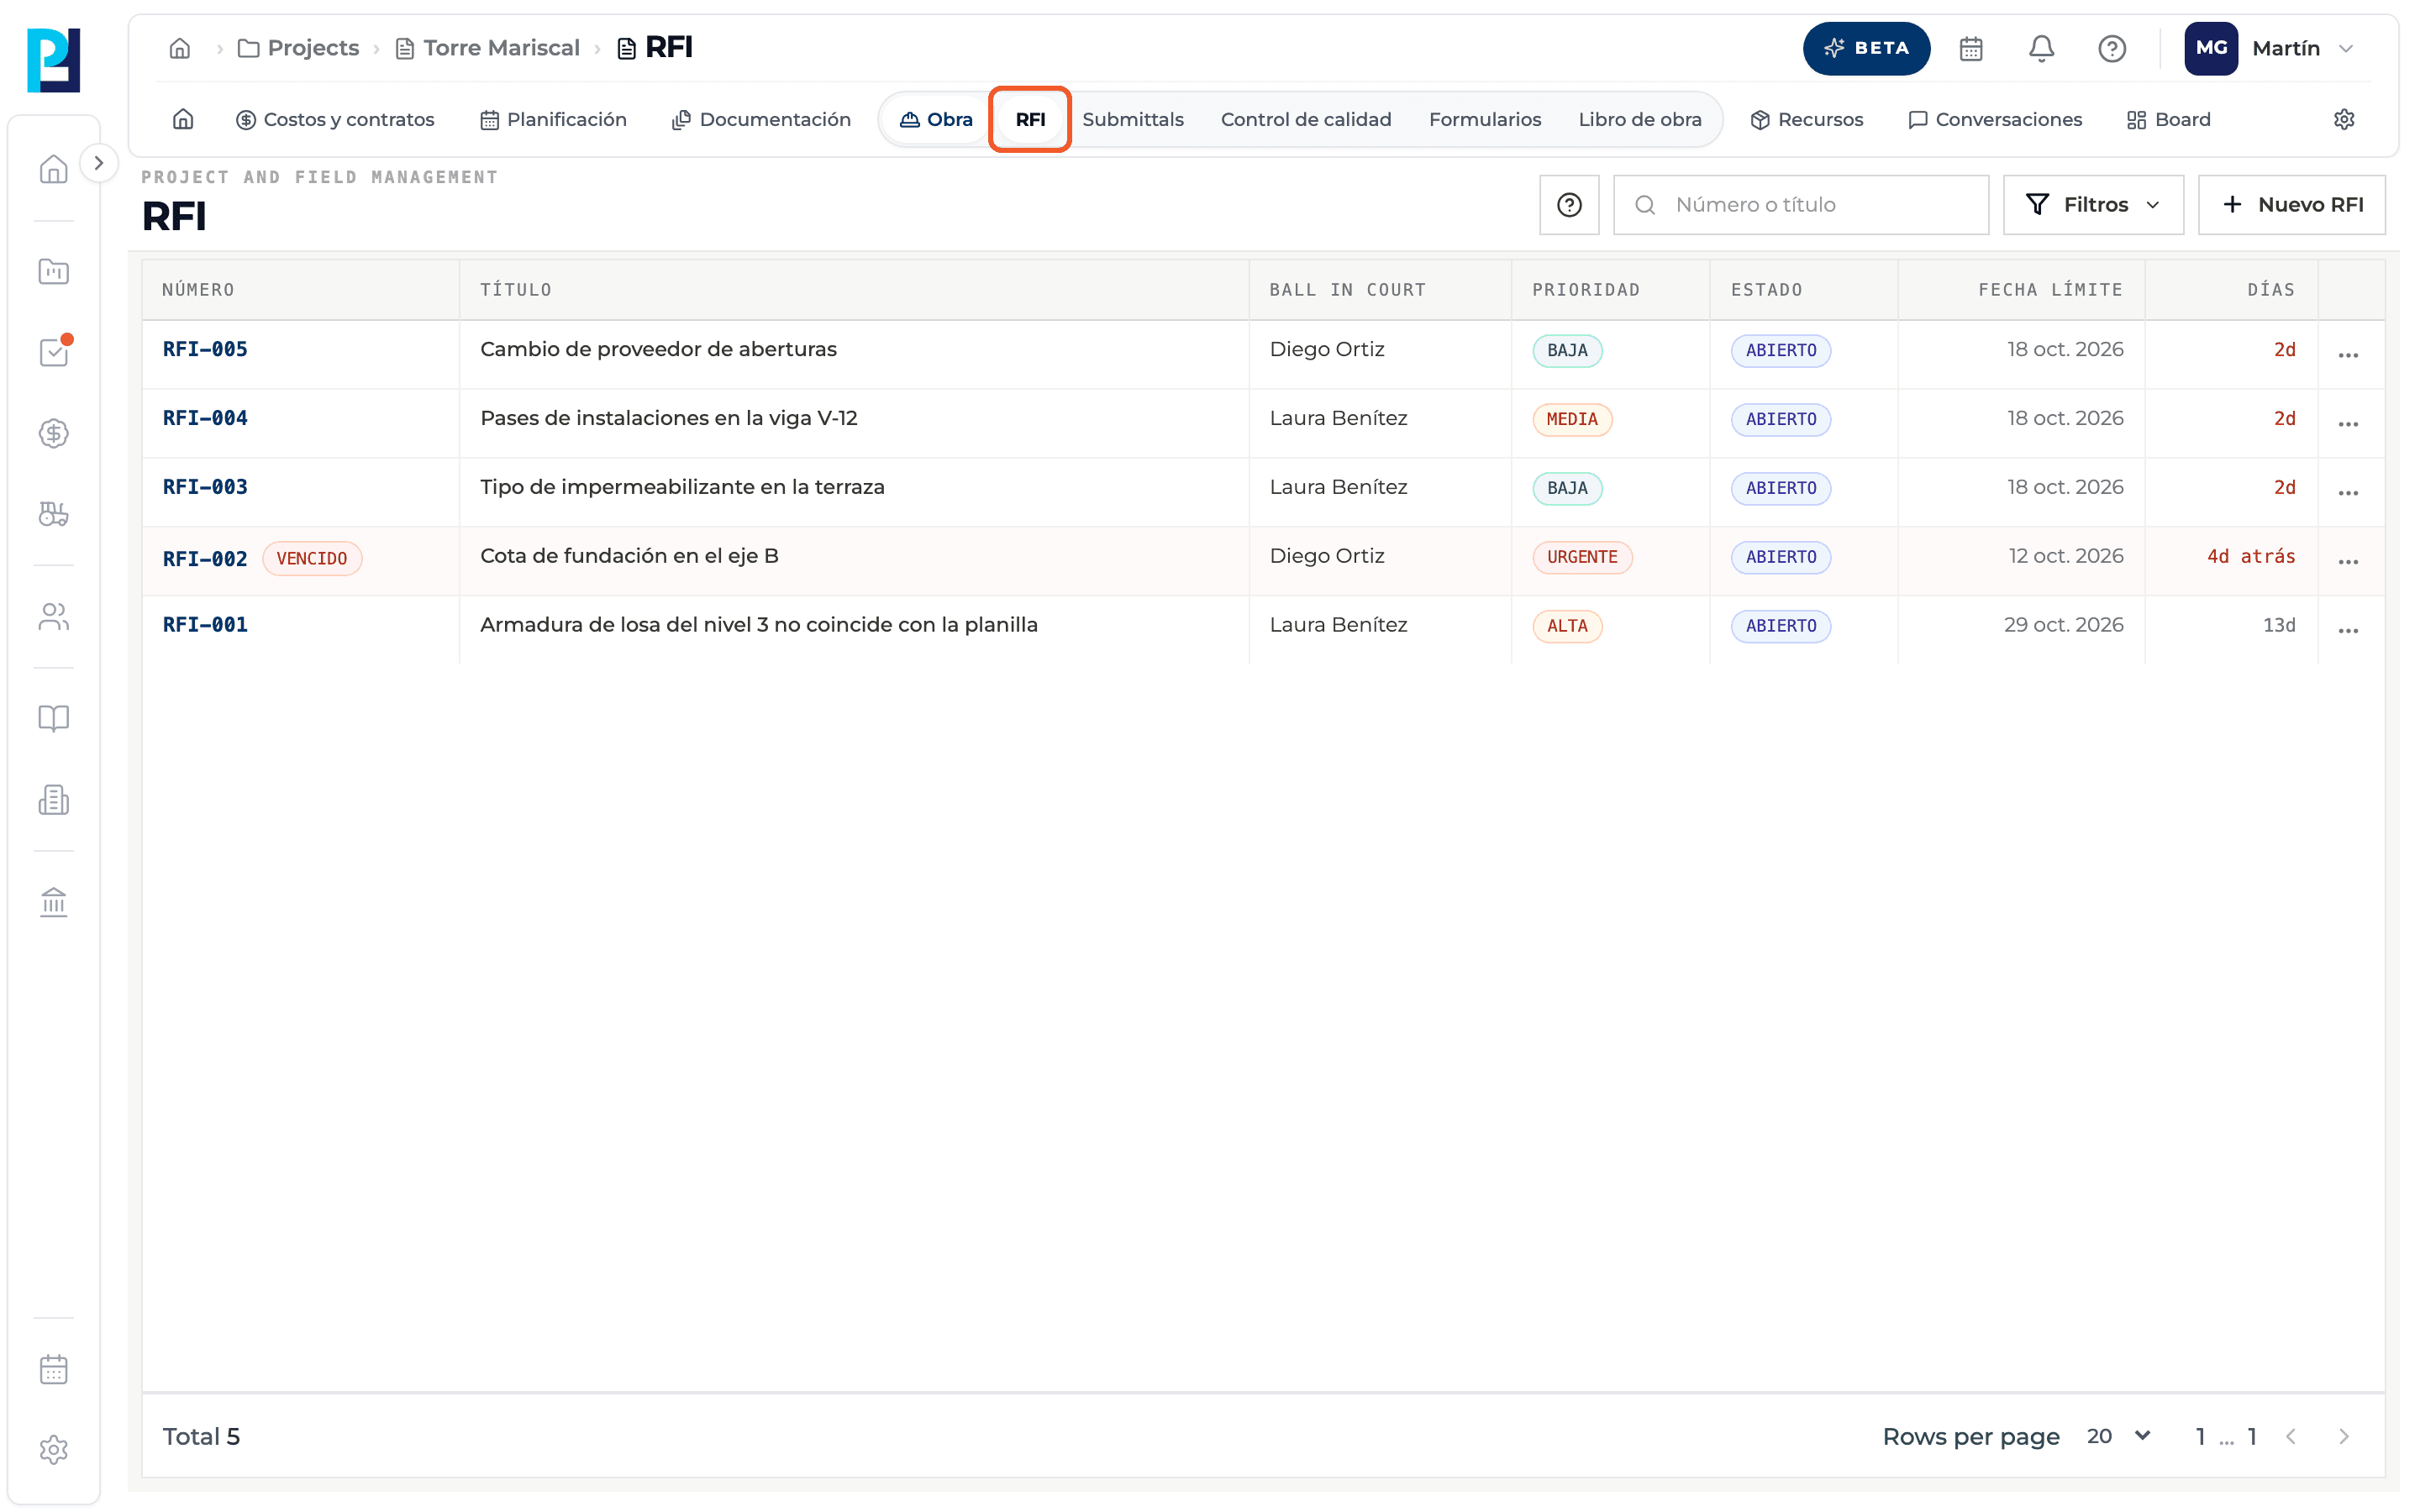Image resolution: width=2420 pixels, height=1512 pixels.
Task: Open the help question mark in header
Action: point(2112,48)
